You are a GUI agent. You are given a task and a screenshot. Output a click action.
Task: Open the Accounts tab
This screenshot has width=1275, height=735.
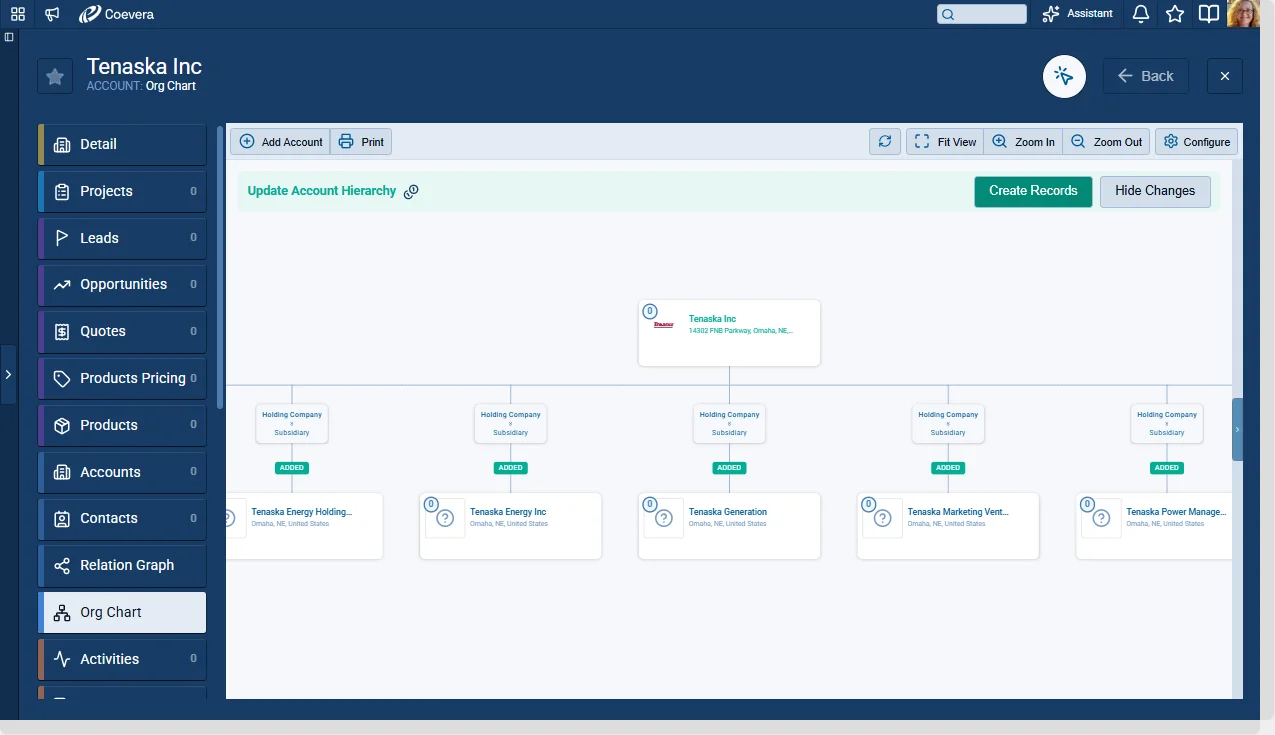coord(122,472)
